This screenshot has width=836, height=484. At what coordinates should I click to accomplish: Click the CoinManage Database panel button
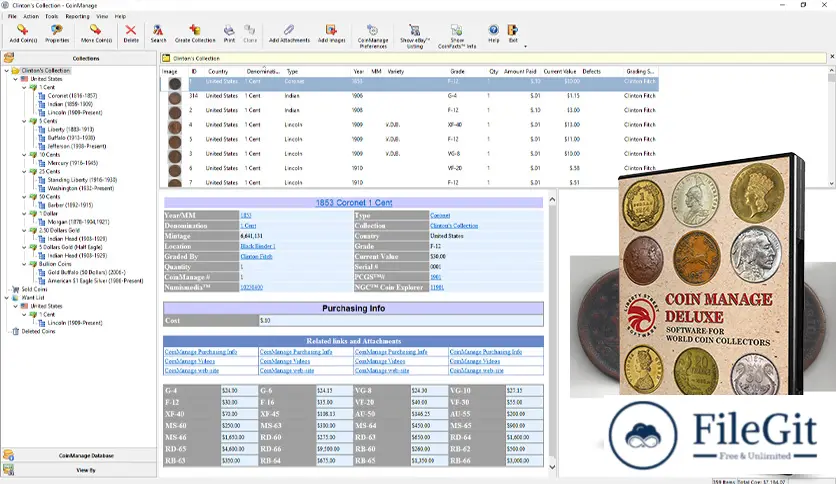pos(86,456)
